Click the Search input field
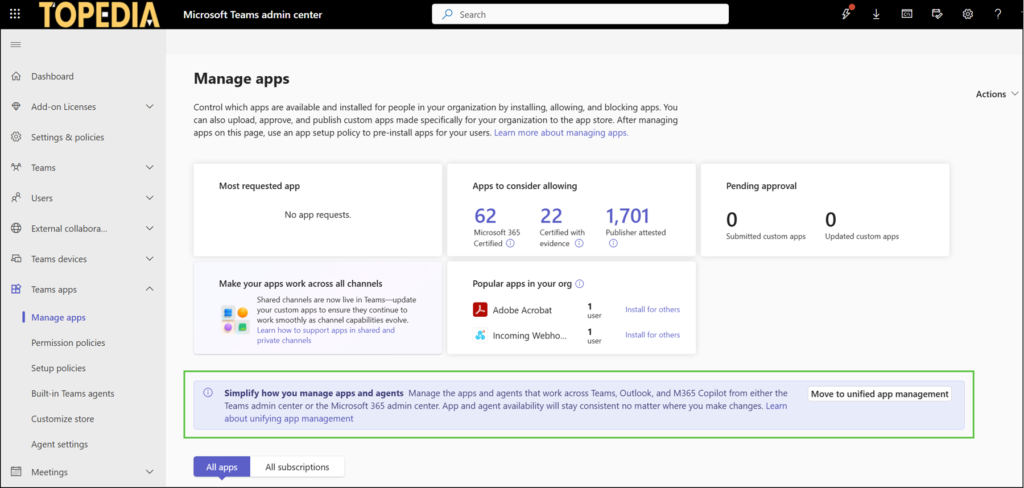This screenshot has width=1024, height=488. (580, 14)
